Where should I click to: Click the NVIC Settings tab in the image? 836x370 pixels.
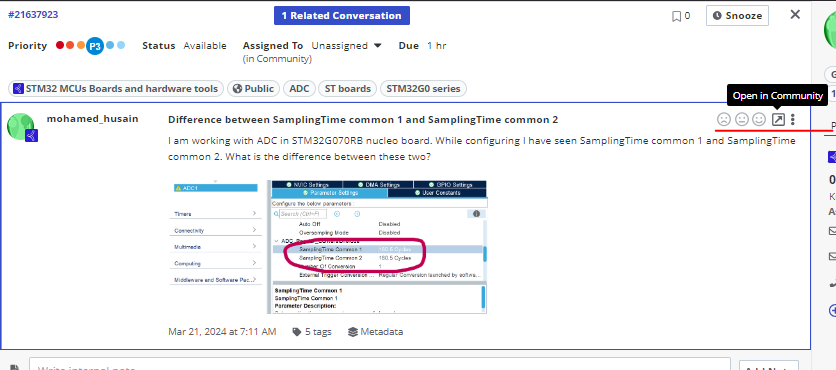(x=307, y=184)
